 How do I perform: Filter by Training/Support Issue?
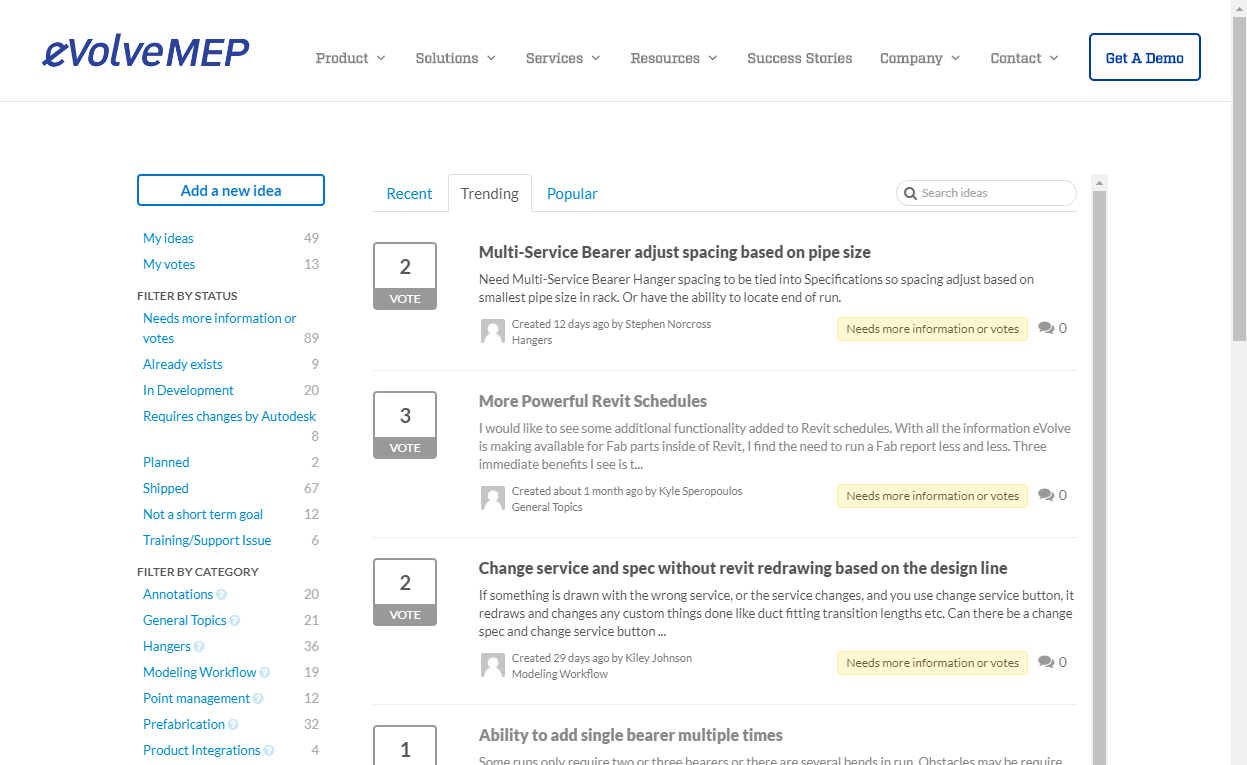[x=207, y=540]
